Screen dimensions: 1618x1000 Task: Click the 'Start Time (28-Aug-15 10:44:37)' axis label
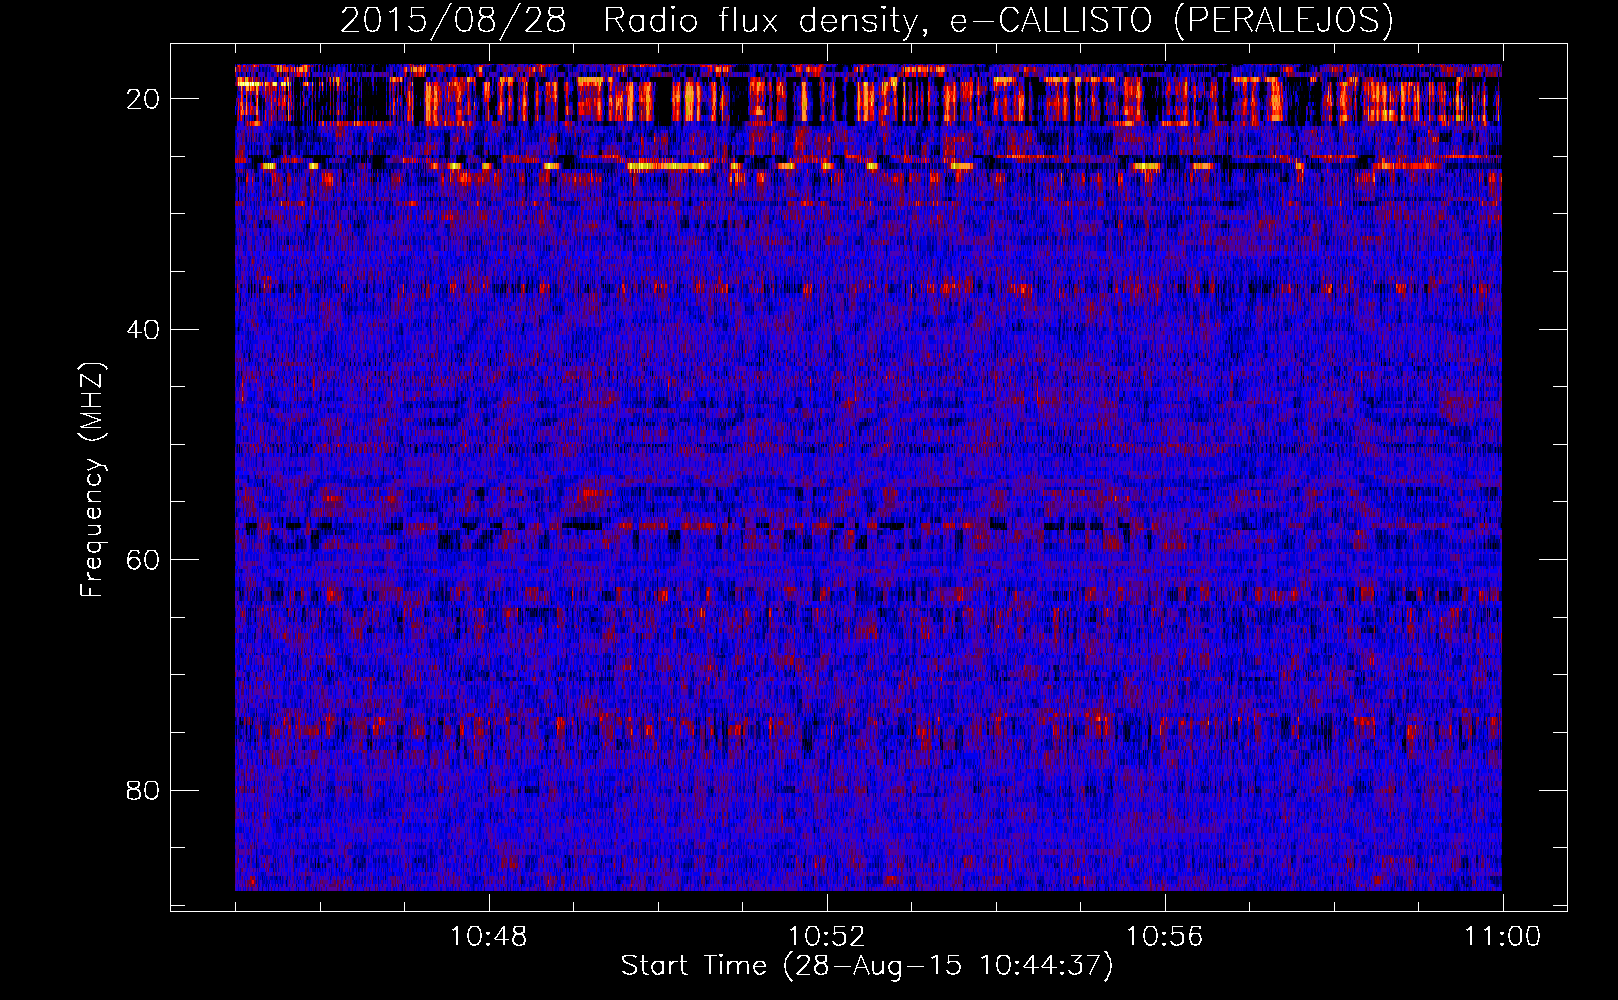pyautogui.click(x=867, y=966)
